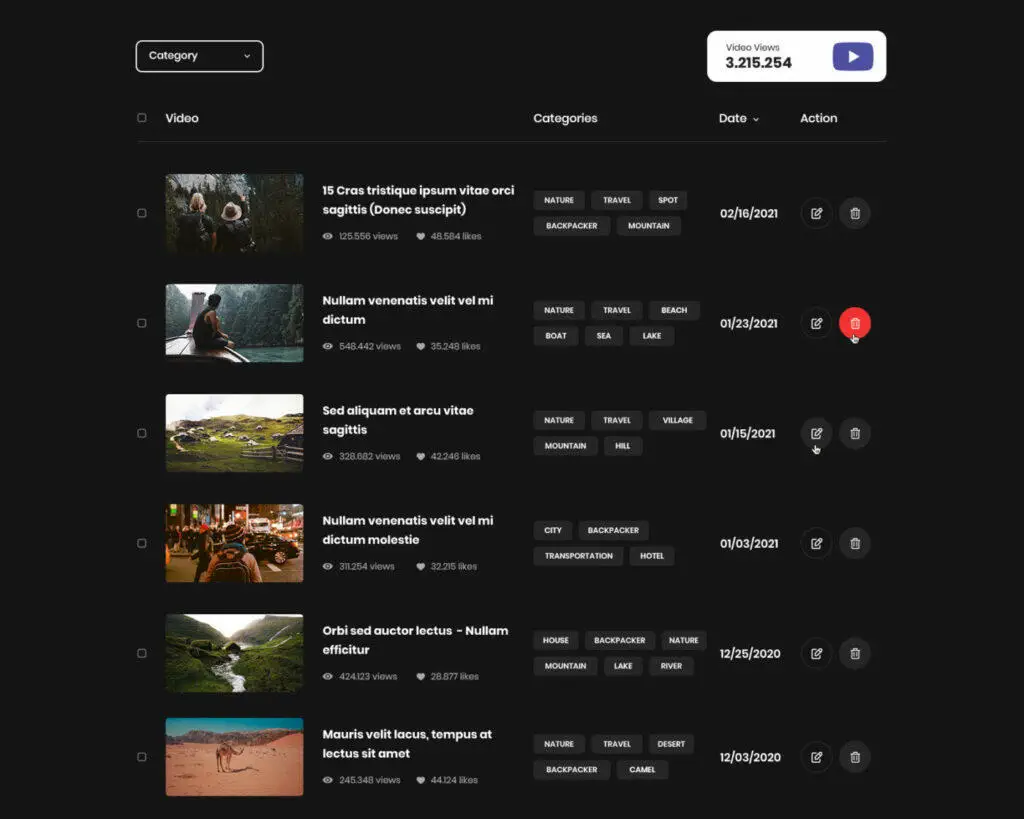Click the heart icon beside 44.124 likes
The width and height of the screenshot is (1024, 819).
421,780
